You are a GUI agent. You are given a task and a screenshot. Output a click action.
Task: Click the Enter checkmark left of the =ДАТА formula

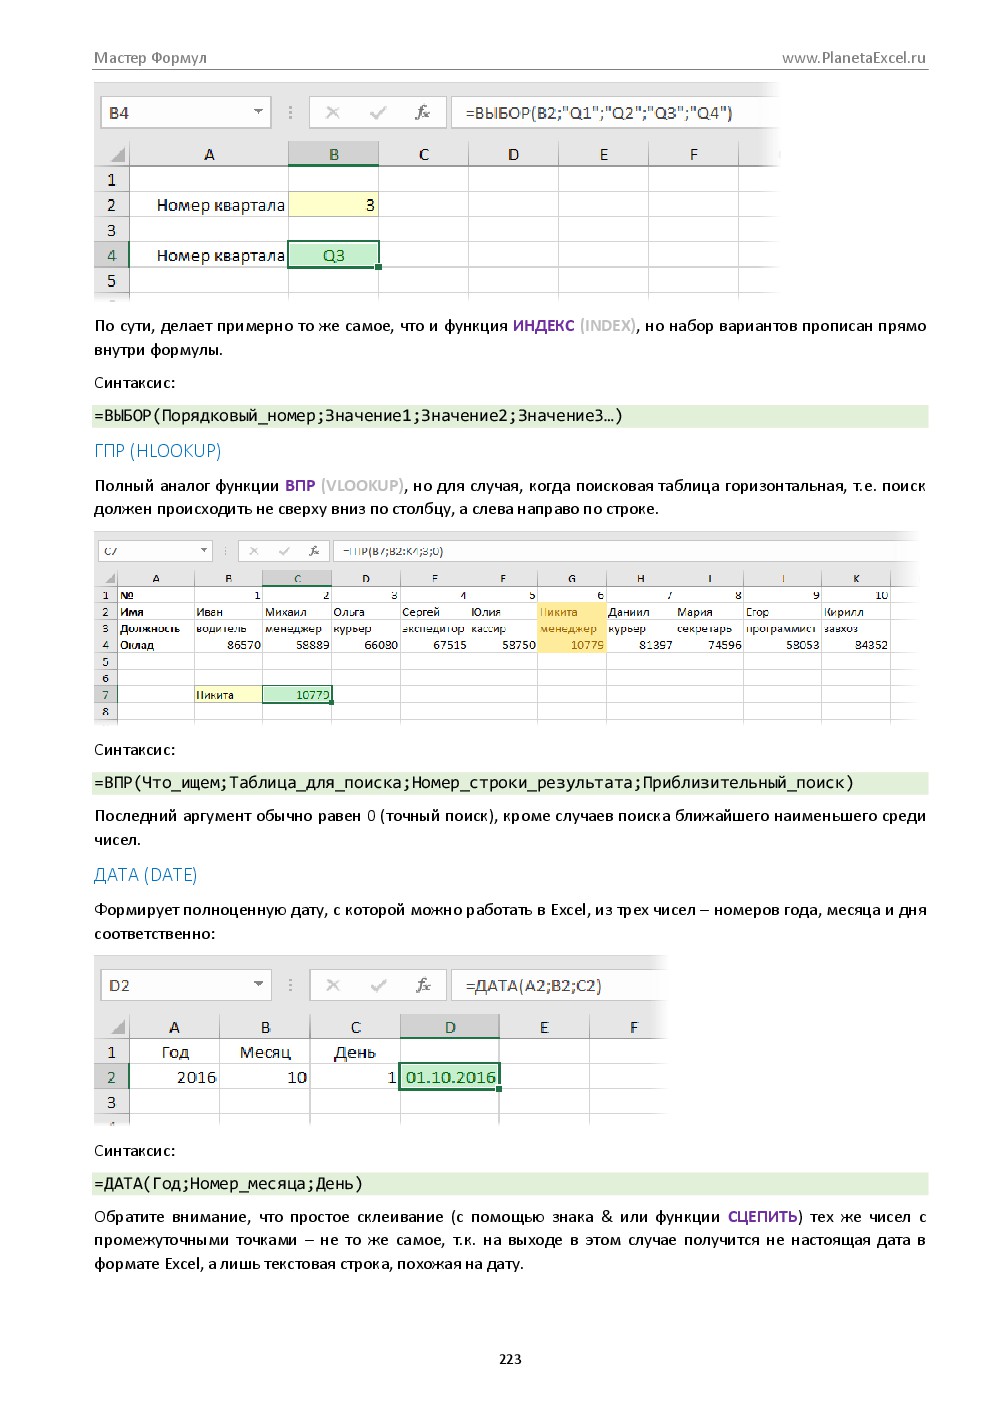(x=378, y=985)
